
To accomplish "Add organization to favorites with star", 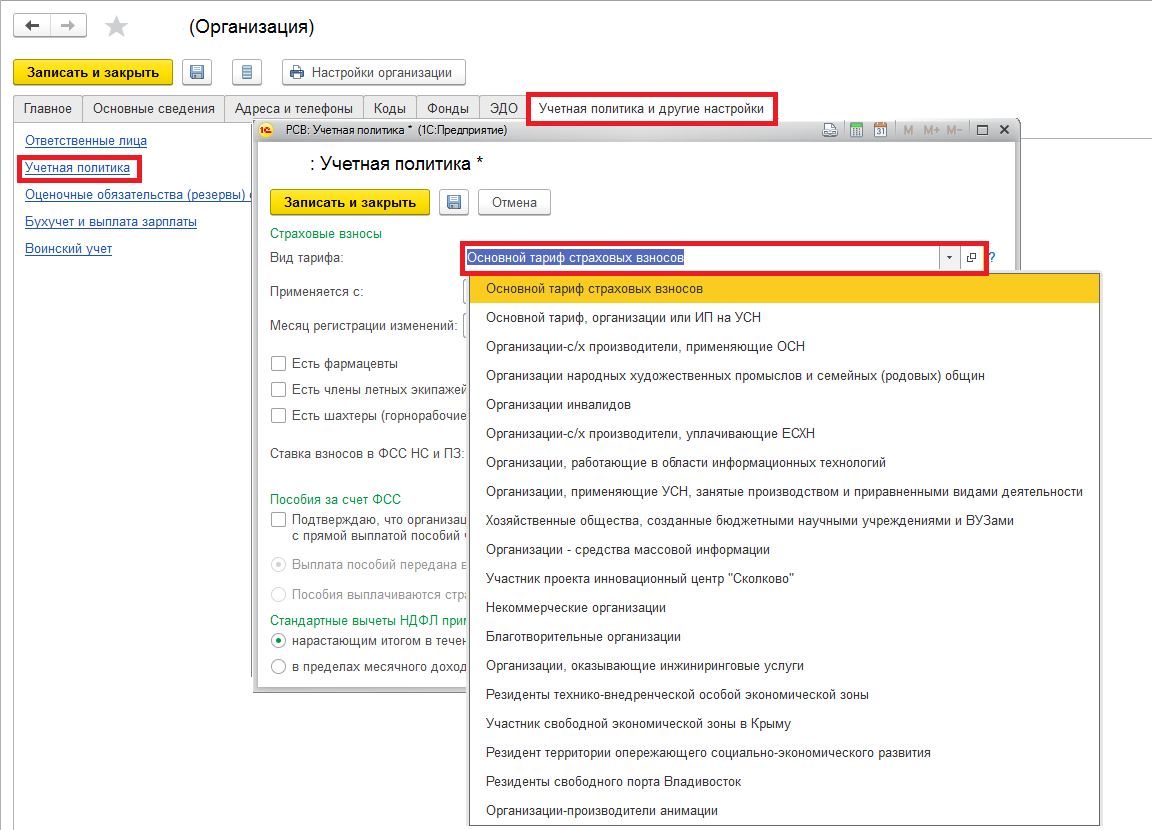I will click(117, 27).
